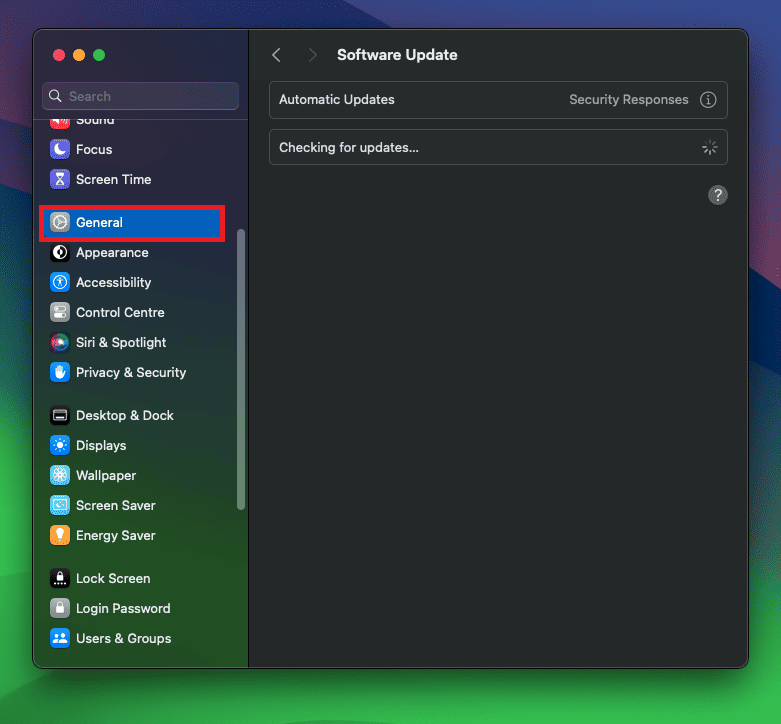This screenshot has width=781, height=724.
Task: Zoom the window with green button
Action: (99, 55)
